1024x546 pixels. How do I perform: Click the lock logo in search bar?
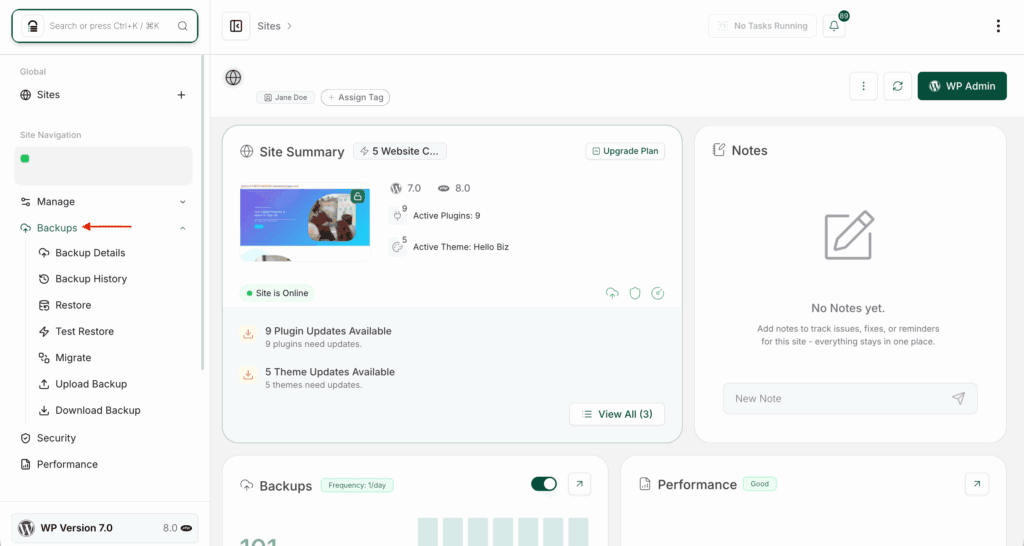[x=33, y=26]
